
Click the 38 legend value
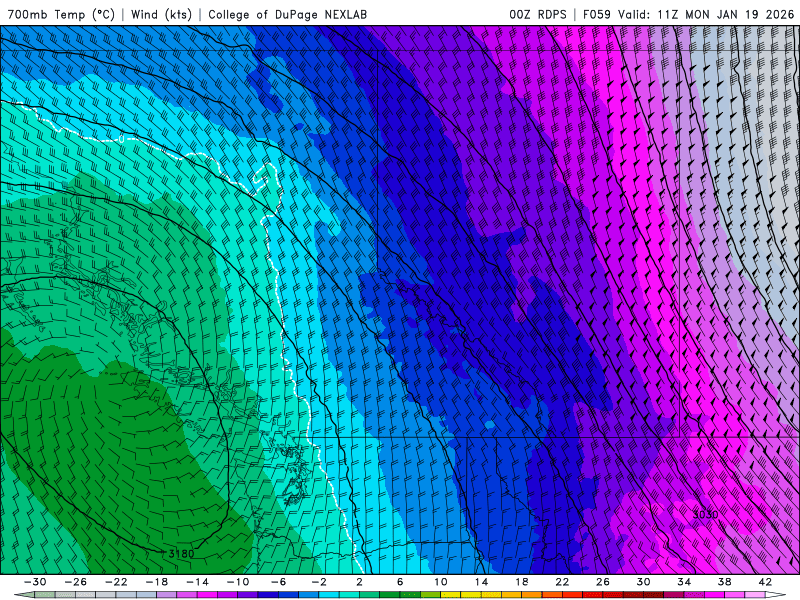724,582
